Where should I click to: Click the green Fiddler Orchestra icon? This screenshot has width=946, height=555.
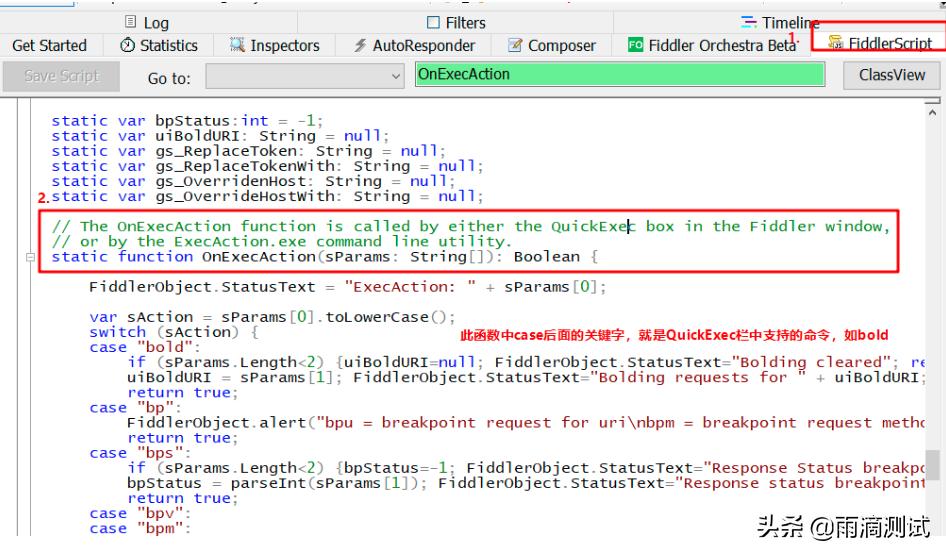635,46
